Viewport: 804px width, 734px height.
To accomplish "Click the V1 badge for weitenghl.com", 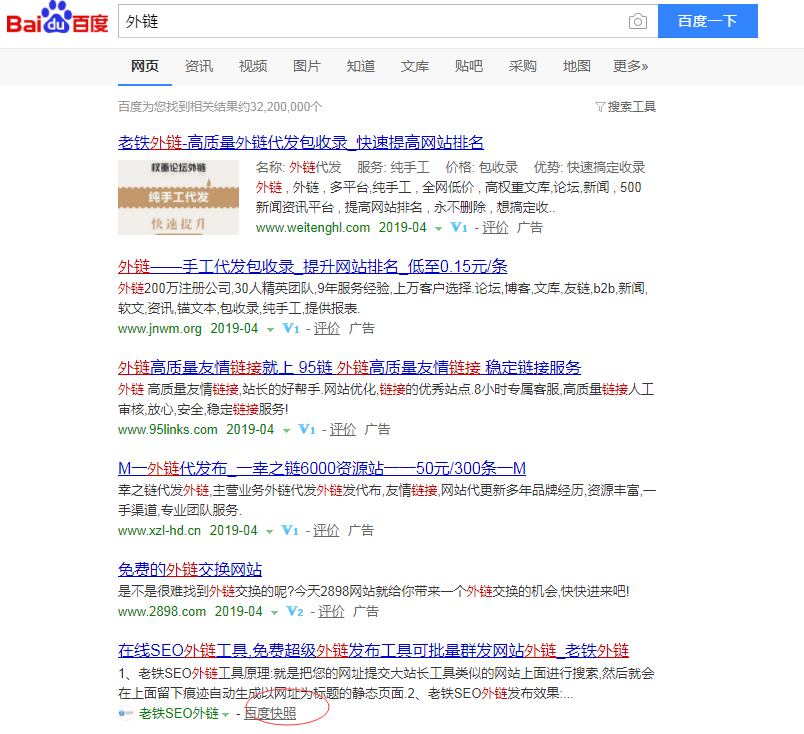I will coord(458,227).
